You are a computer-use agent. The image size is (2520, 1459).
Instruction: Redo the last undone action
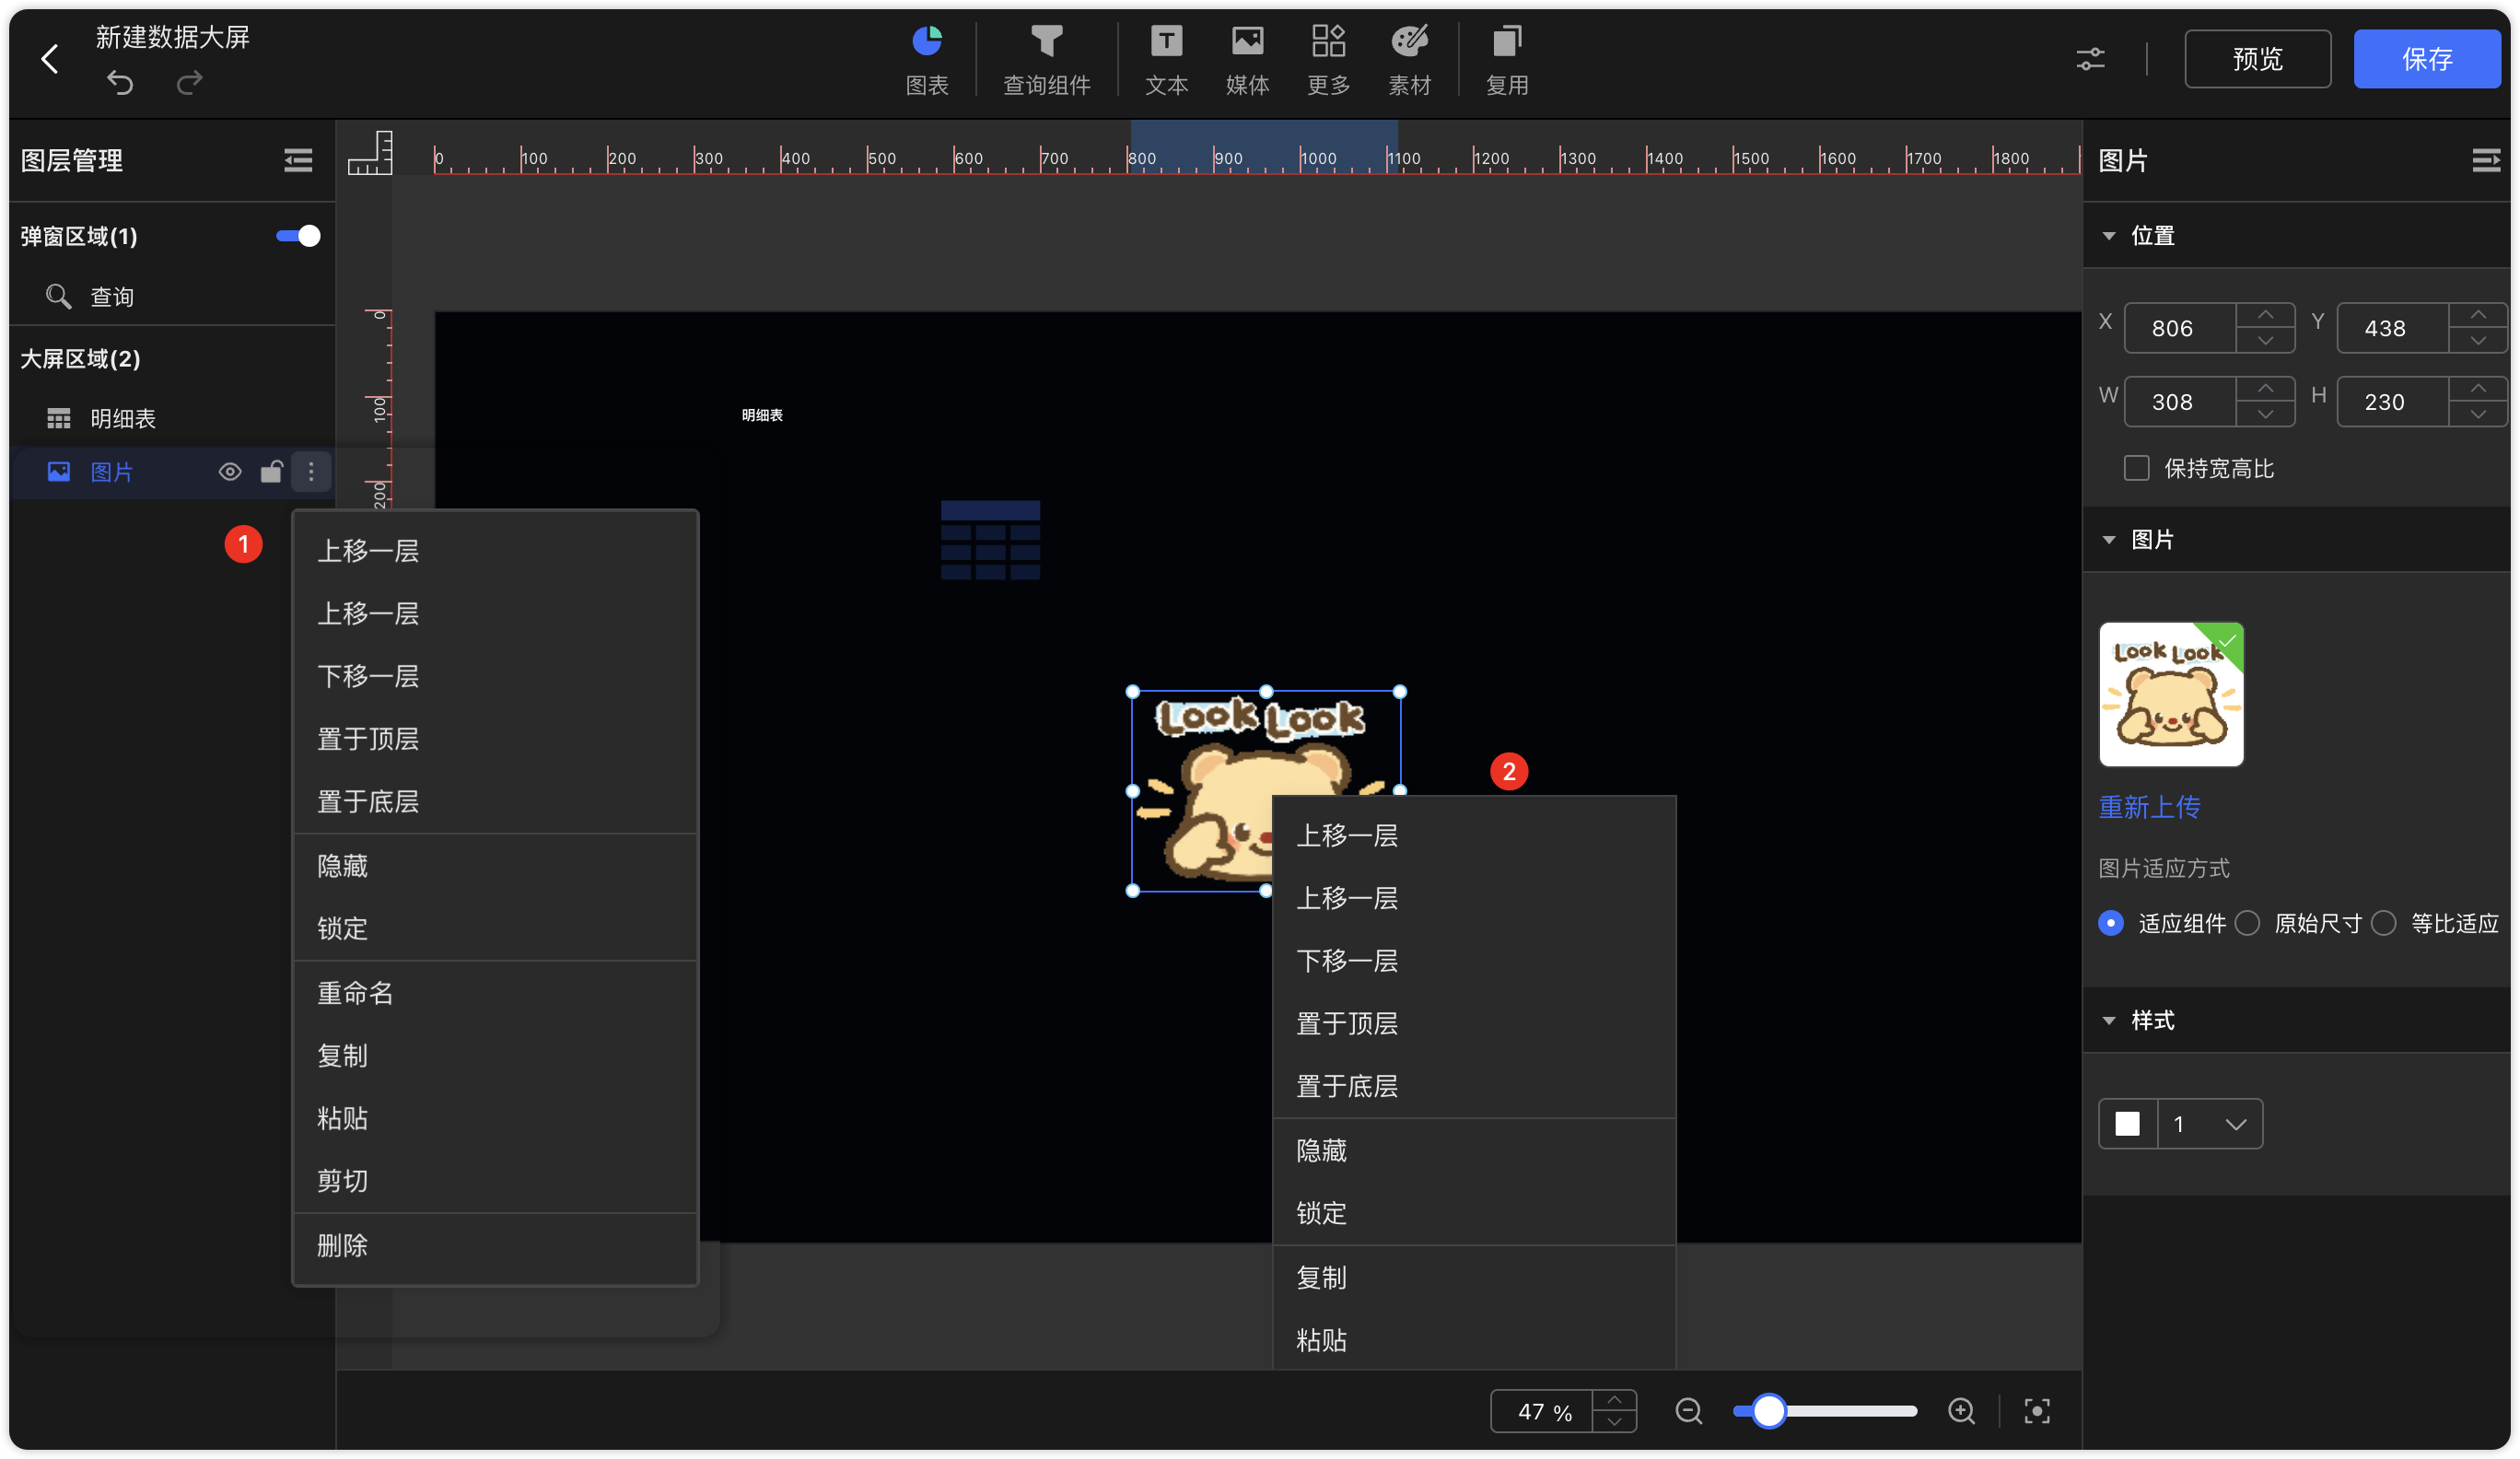(189, 82)
